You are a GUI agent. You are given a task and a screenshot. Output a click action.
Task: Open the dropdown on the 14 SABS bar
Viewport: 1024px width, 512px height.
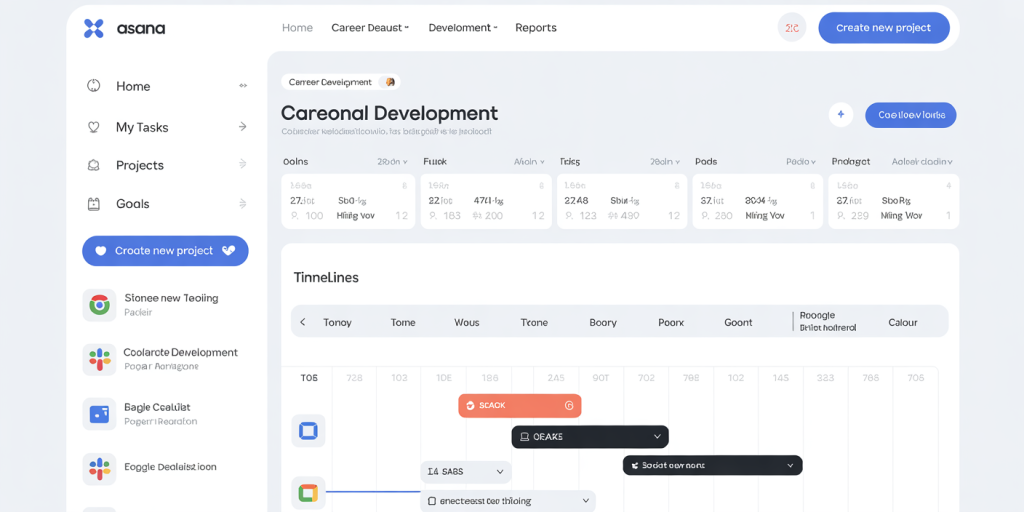click(499, 471)
